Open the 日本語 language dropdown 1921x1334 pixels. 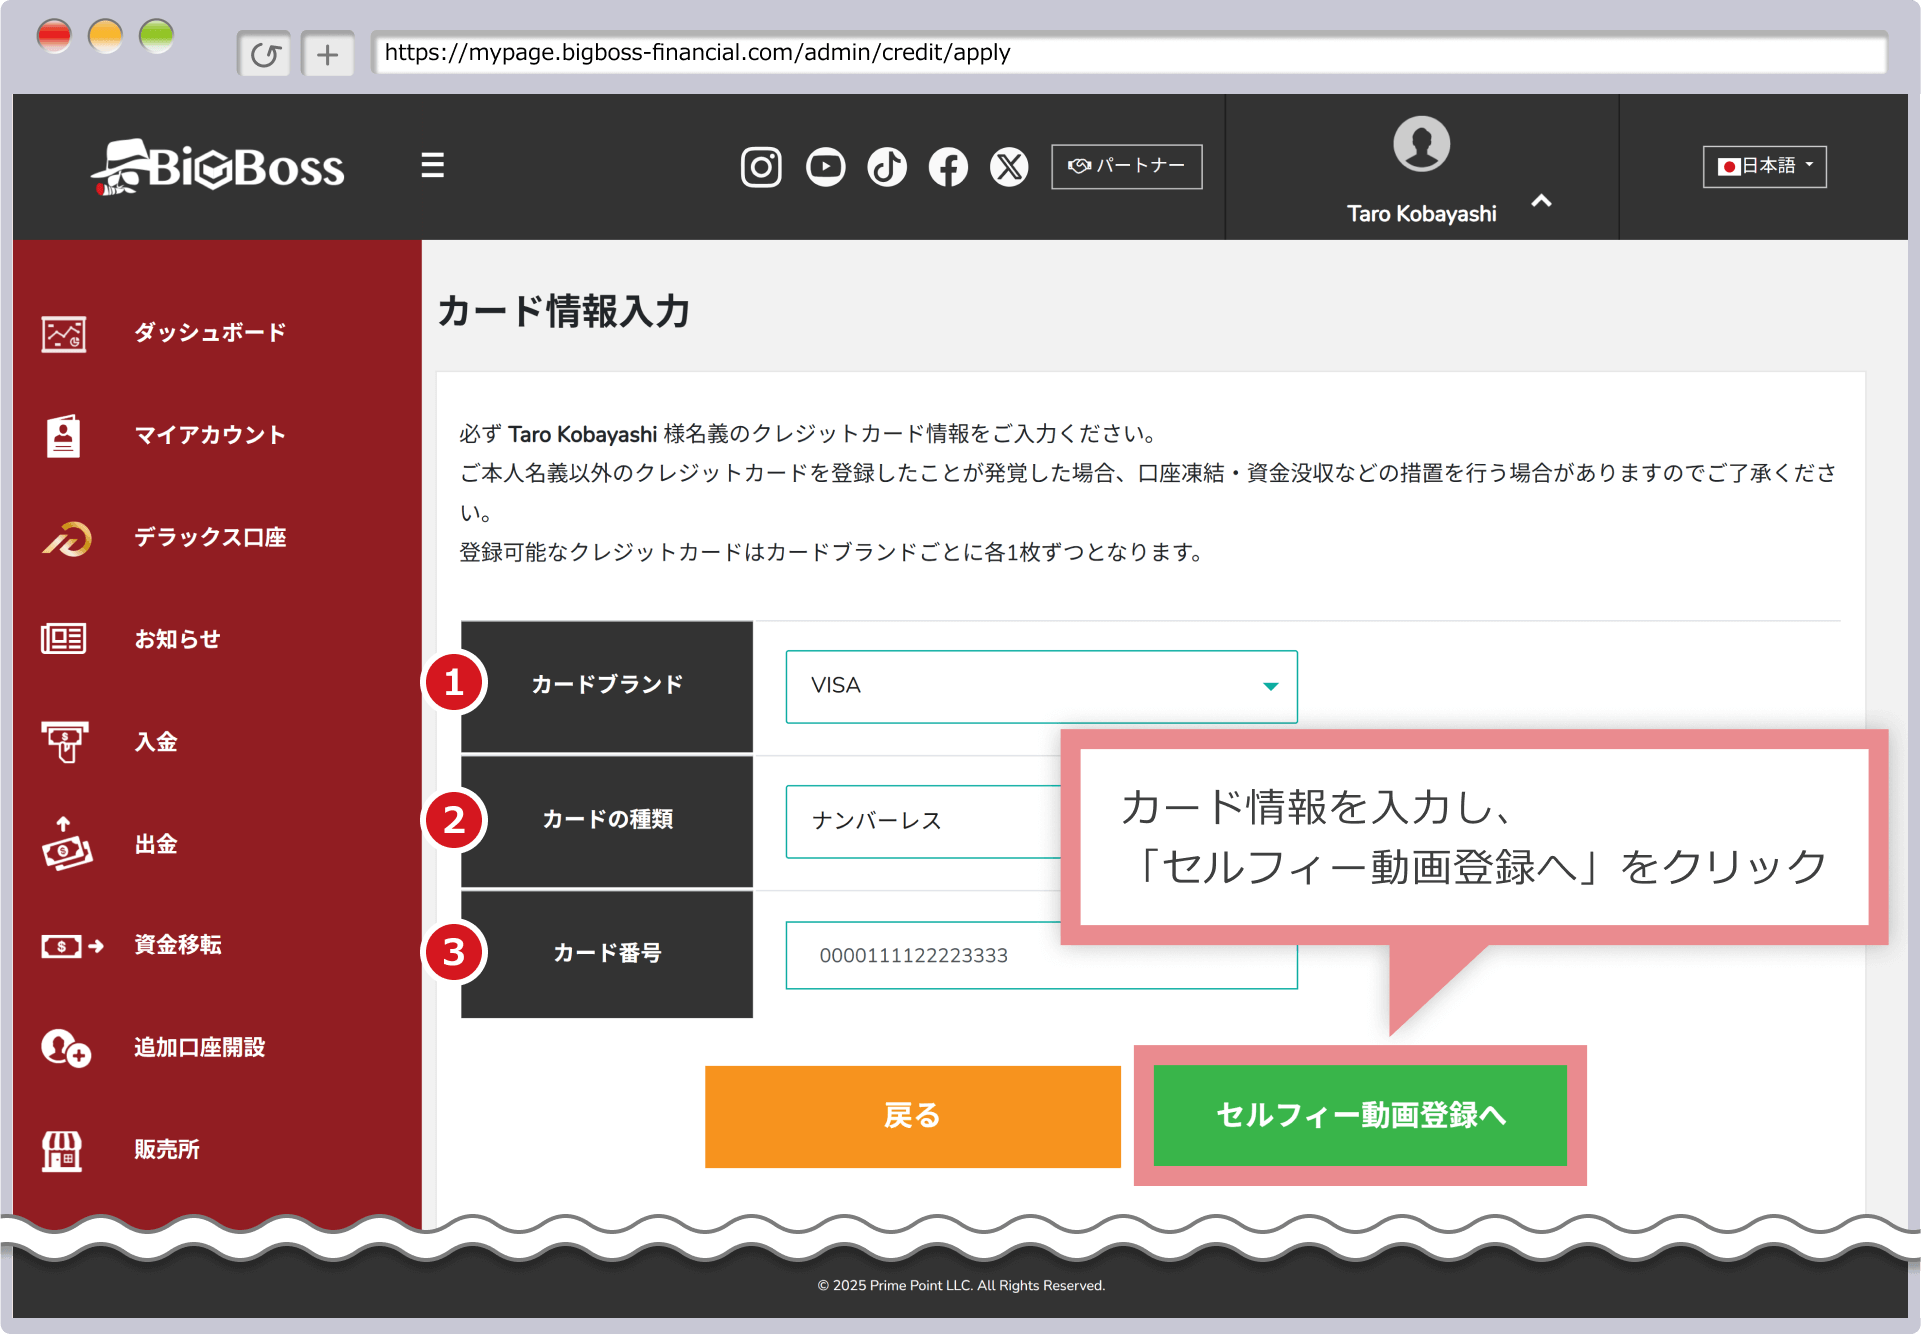(1764, 166)
